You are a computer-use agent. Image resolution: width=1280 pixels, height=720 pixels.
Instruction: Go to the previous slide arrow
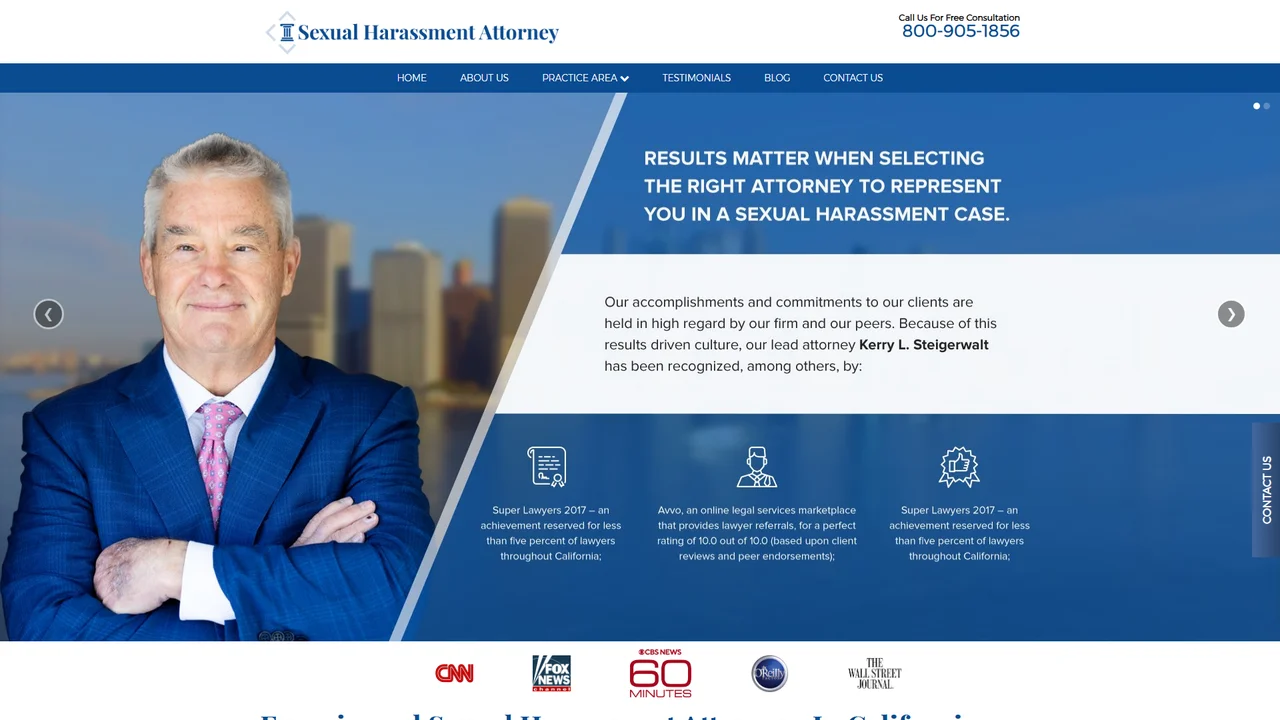48,314
